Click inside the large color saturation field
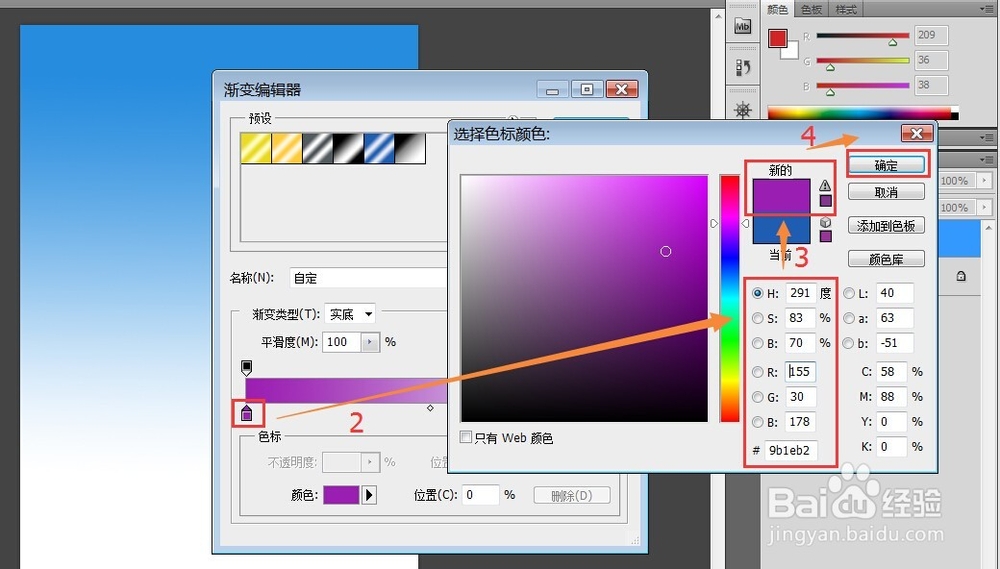1000x569 pixels. (584, 298)
